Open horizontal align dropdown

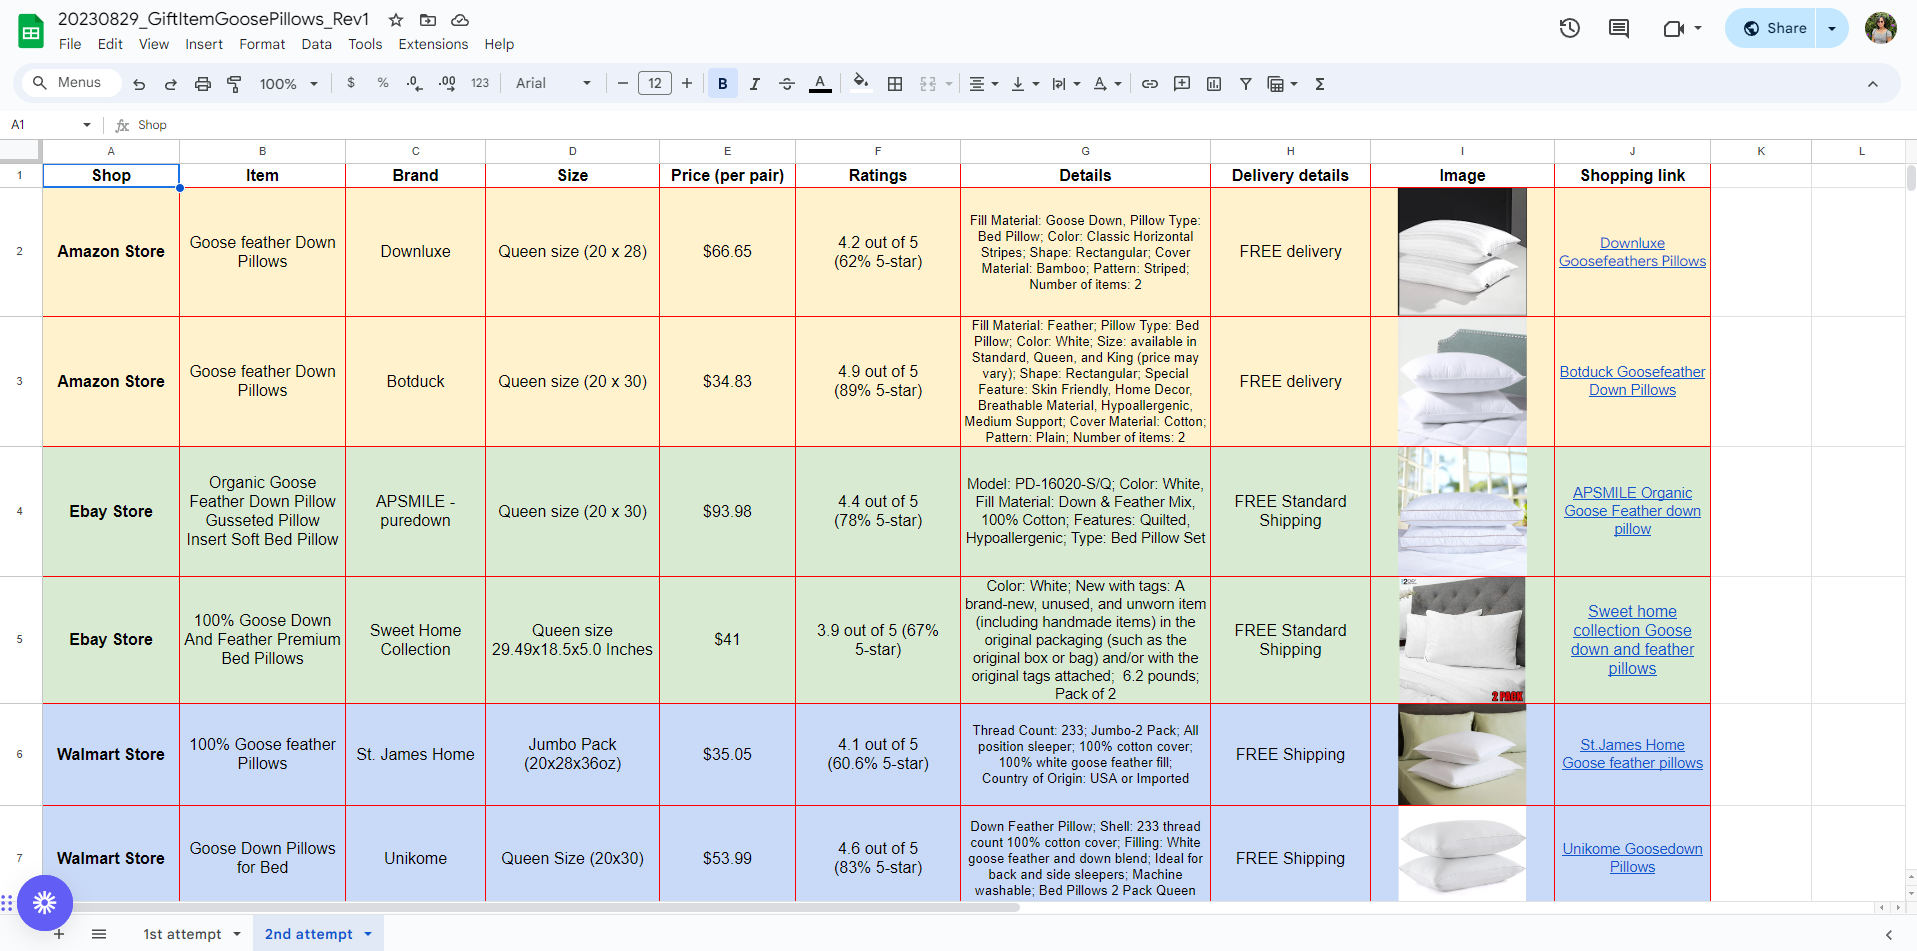(984, 84)
